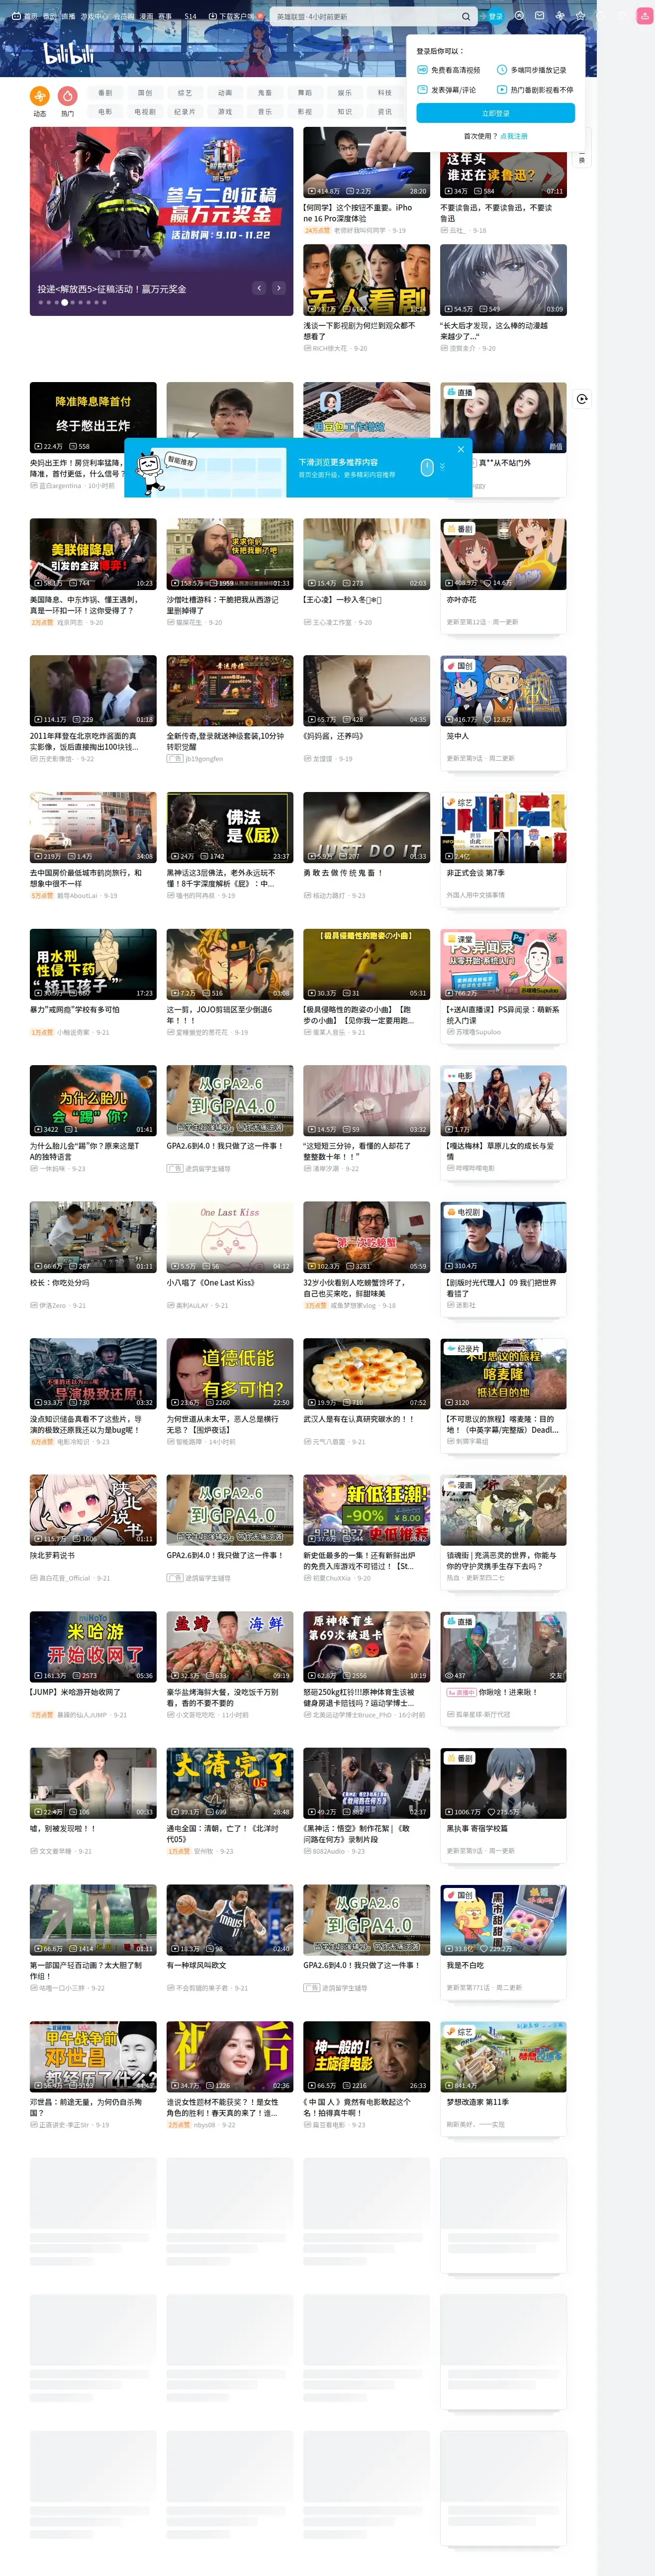Click the 发表弹幕/评论 feature icon

point(424,89)
